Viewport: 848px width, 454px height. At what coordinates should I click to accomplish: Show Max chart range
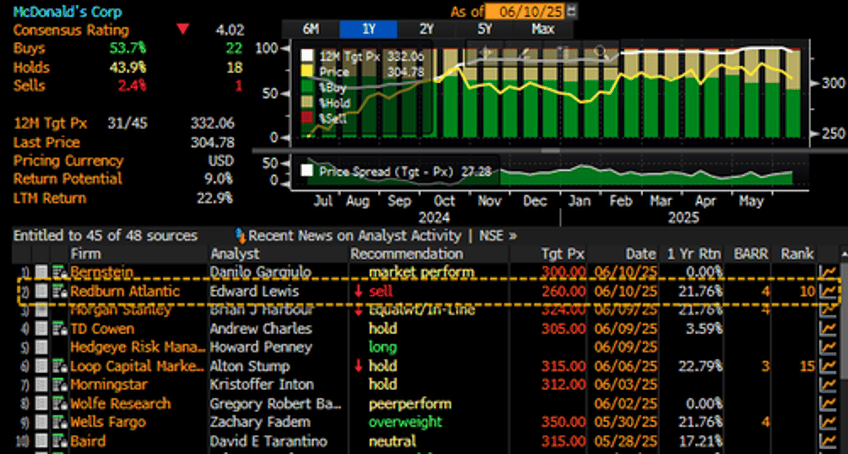pyautogui.click(x=542, y=29)
